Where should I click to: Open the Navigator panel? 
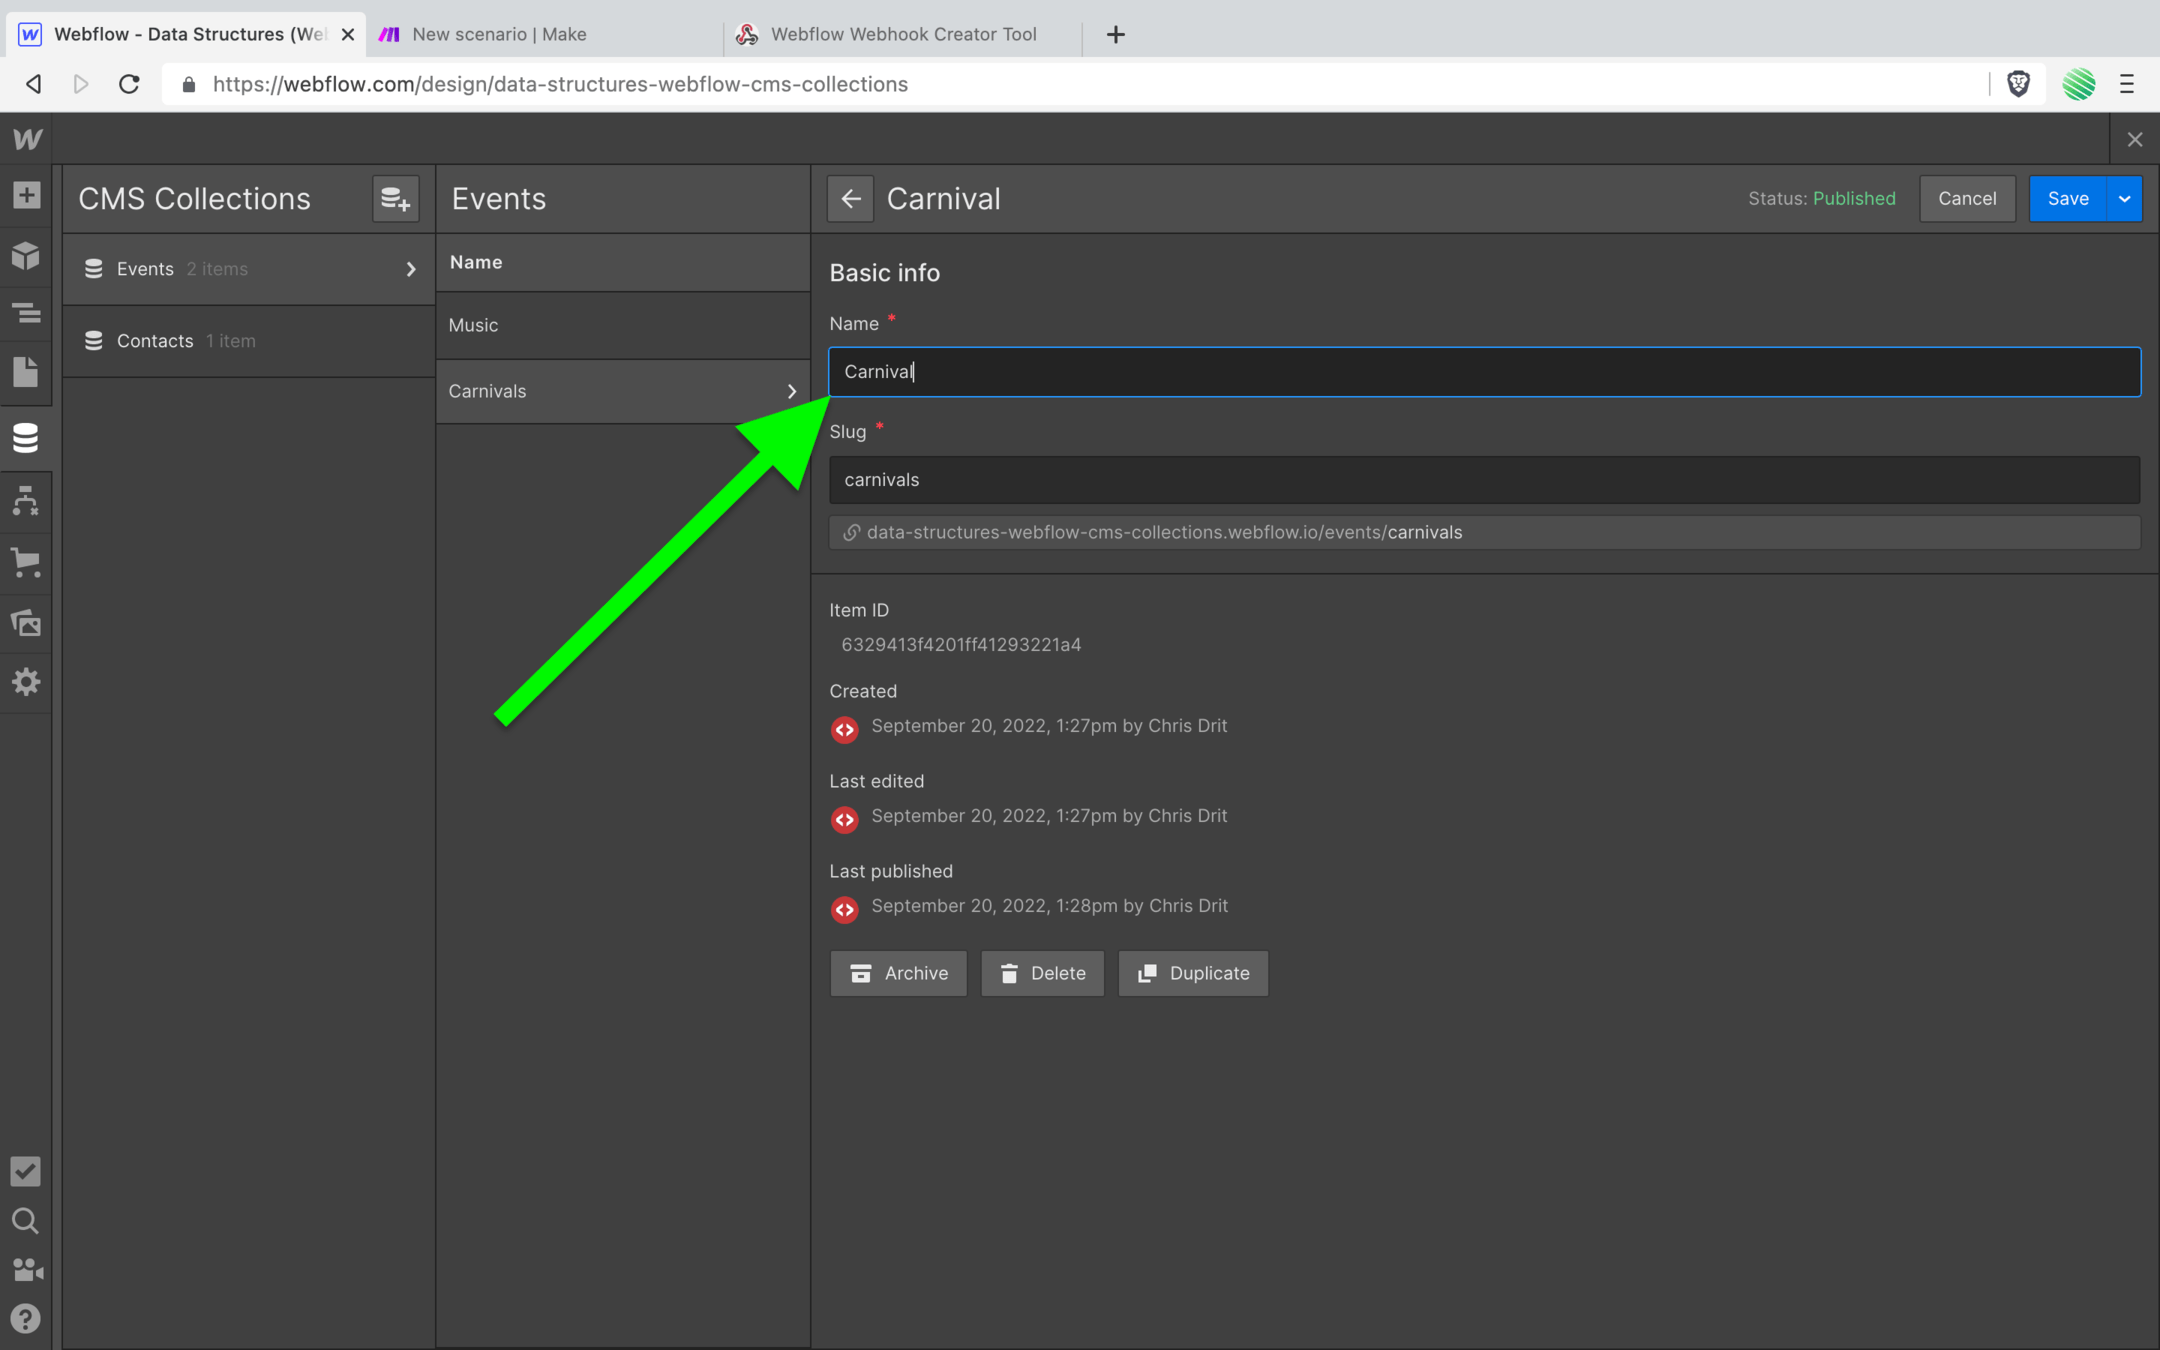[26, 312]
